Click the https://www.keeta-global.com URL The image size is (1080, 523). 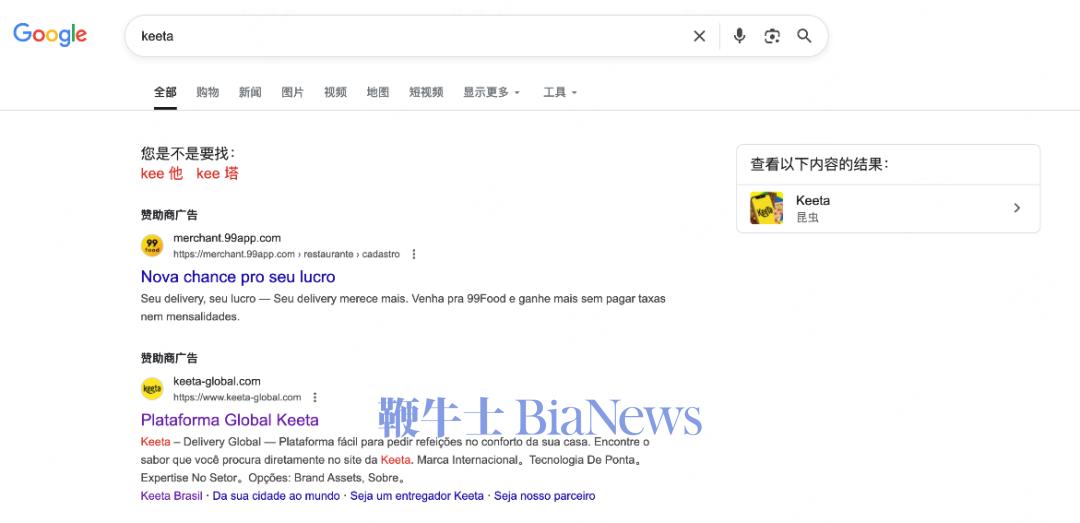(237, 398)
